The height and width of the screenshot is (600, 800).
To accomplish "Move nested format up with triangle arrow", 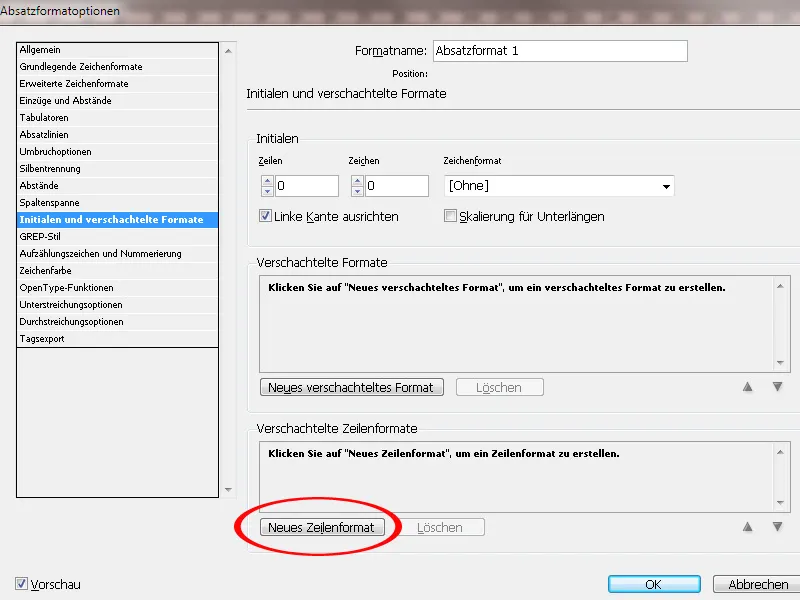I will pyautogui.click(x=747, y=387).
